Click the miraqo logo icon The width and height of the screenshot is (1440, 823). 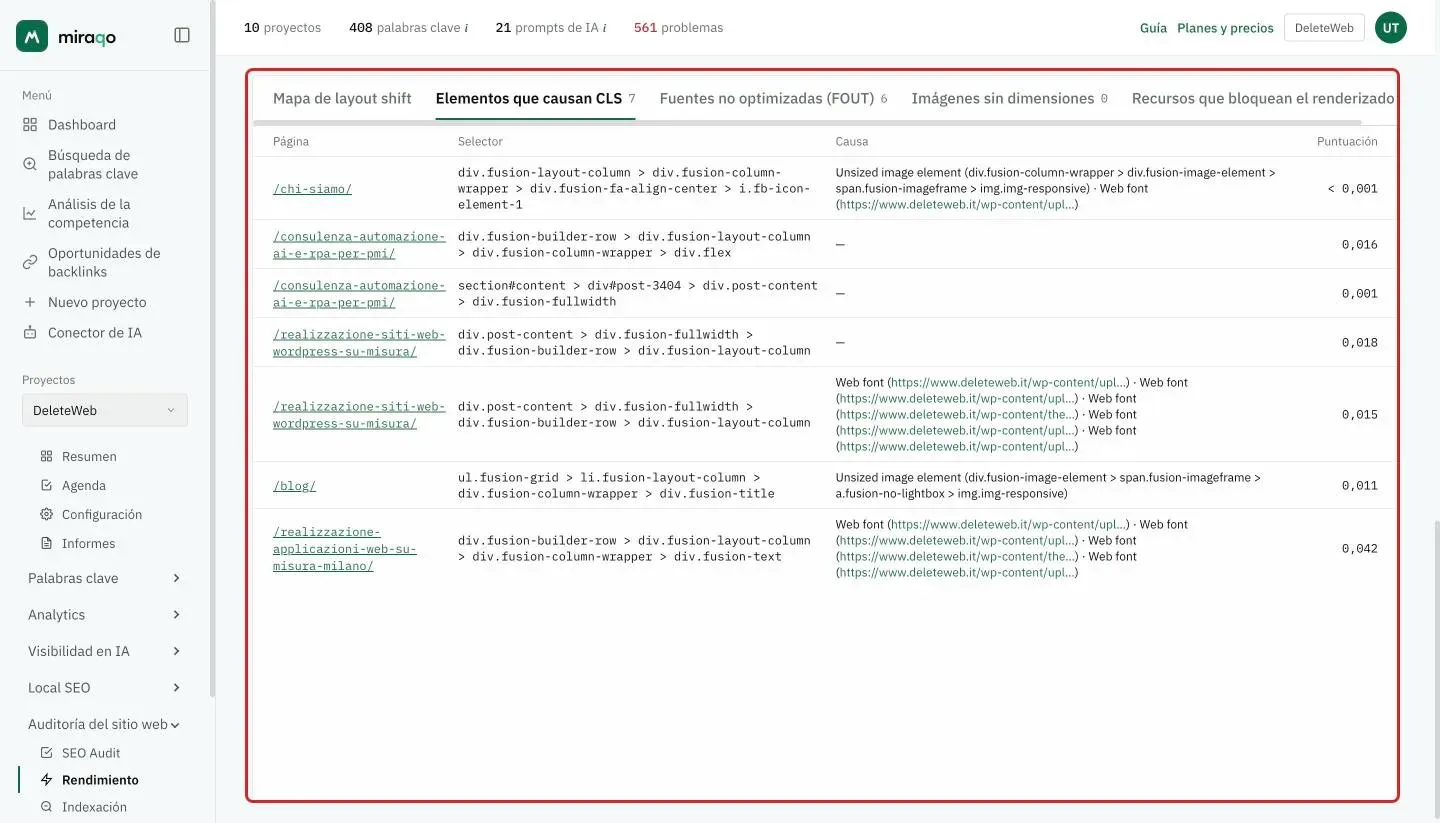32,36
